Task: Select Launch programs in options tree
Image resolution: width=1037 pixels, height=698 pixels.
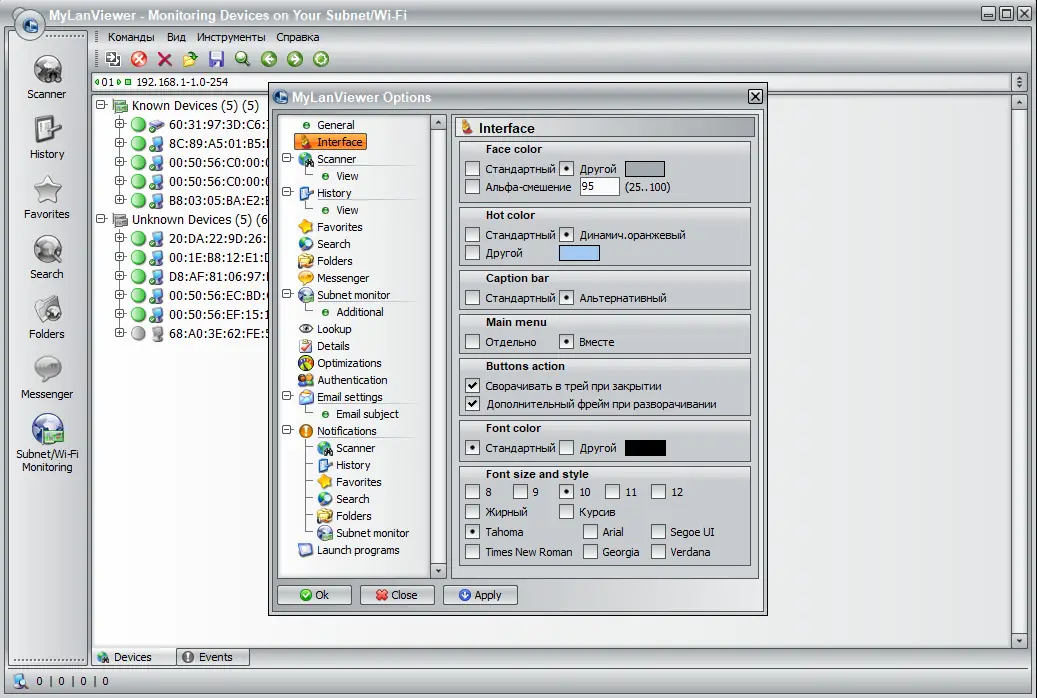Action: click(358, 550)
